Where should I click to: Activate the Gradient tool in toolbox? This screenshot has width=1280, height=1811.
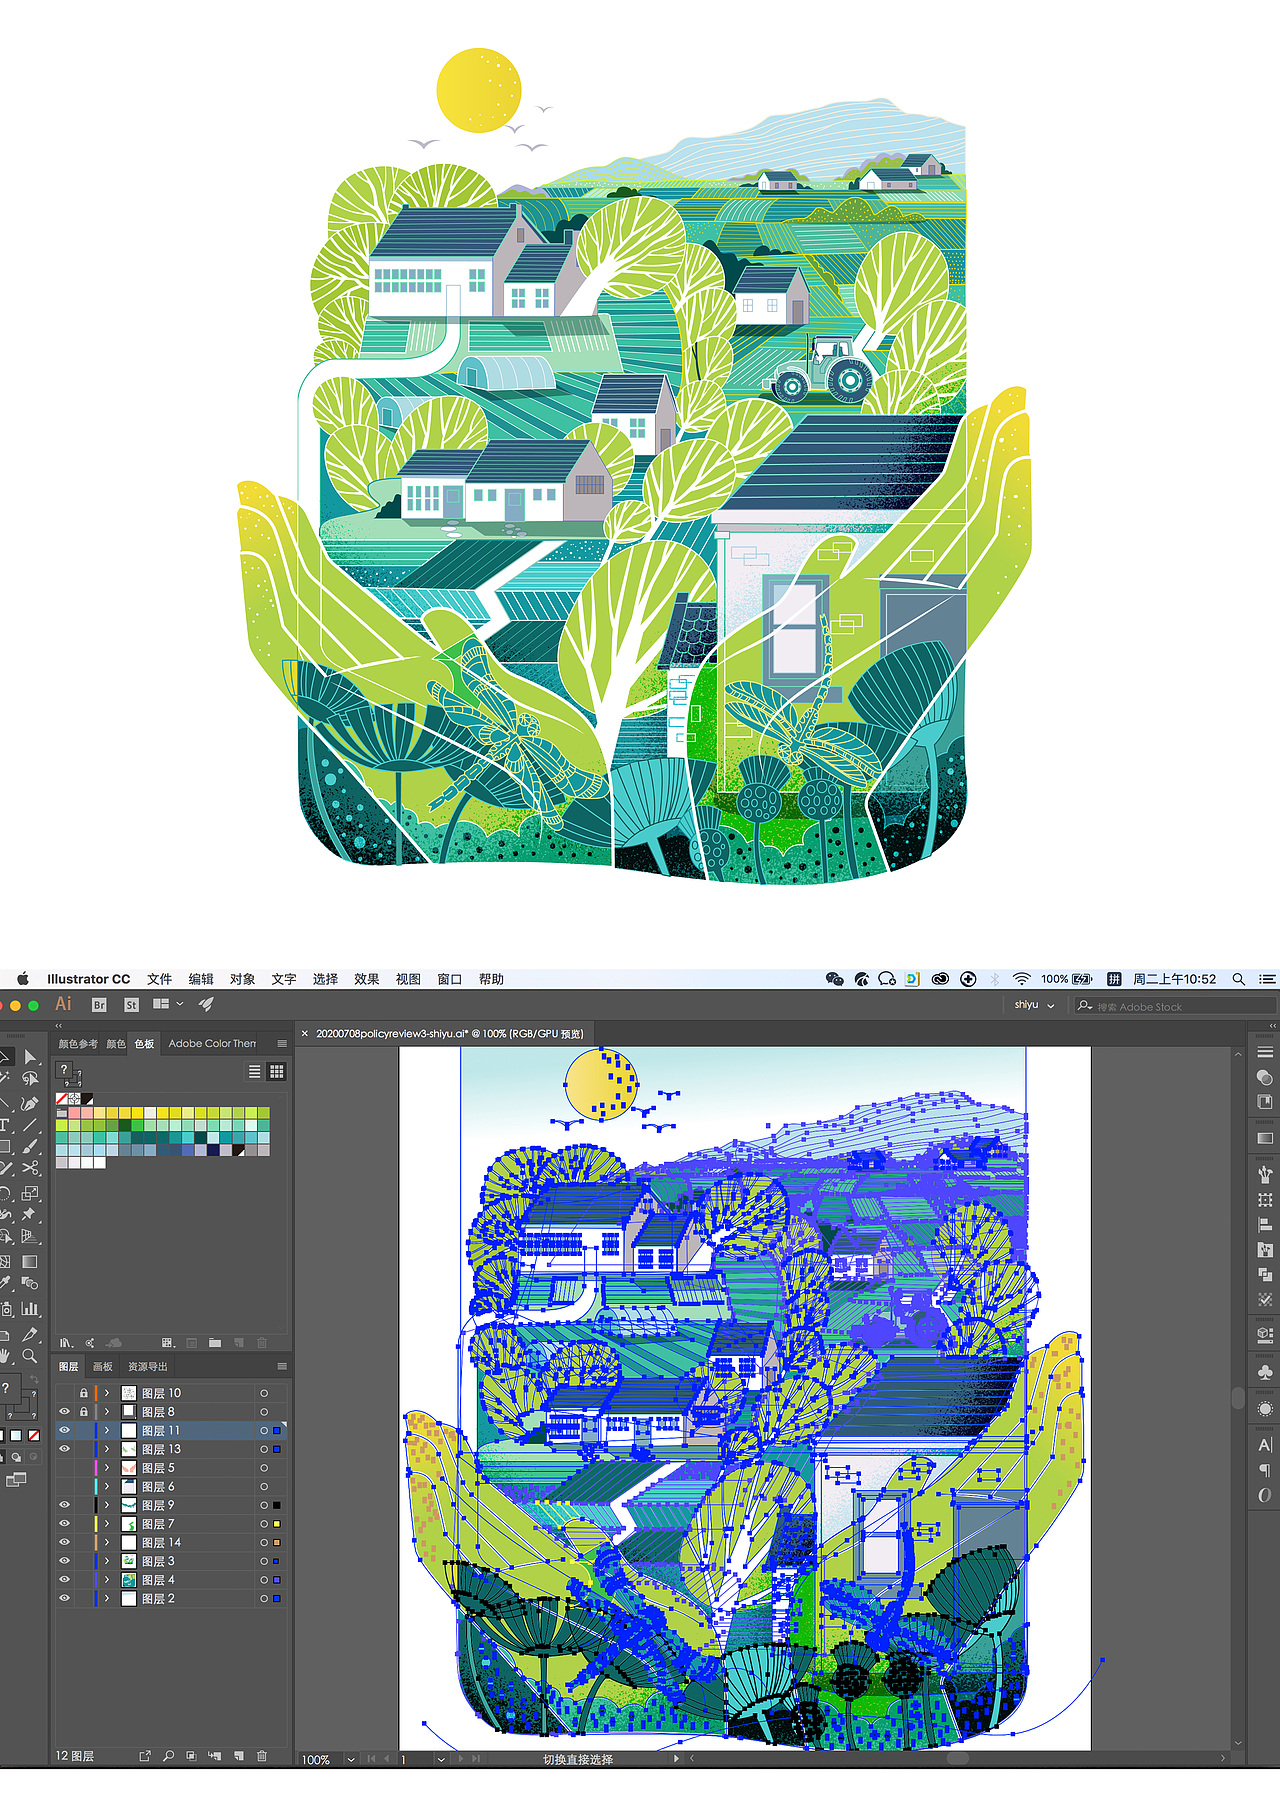(30, 1262)
